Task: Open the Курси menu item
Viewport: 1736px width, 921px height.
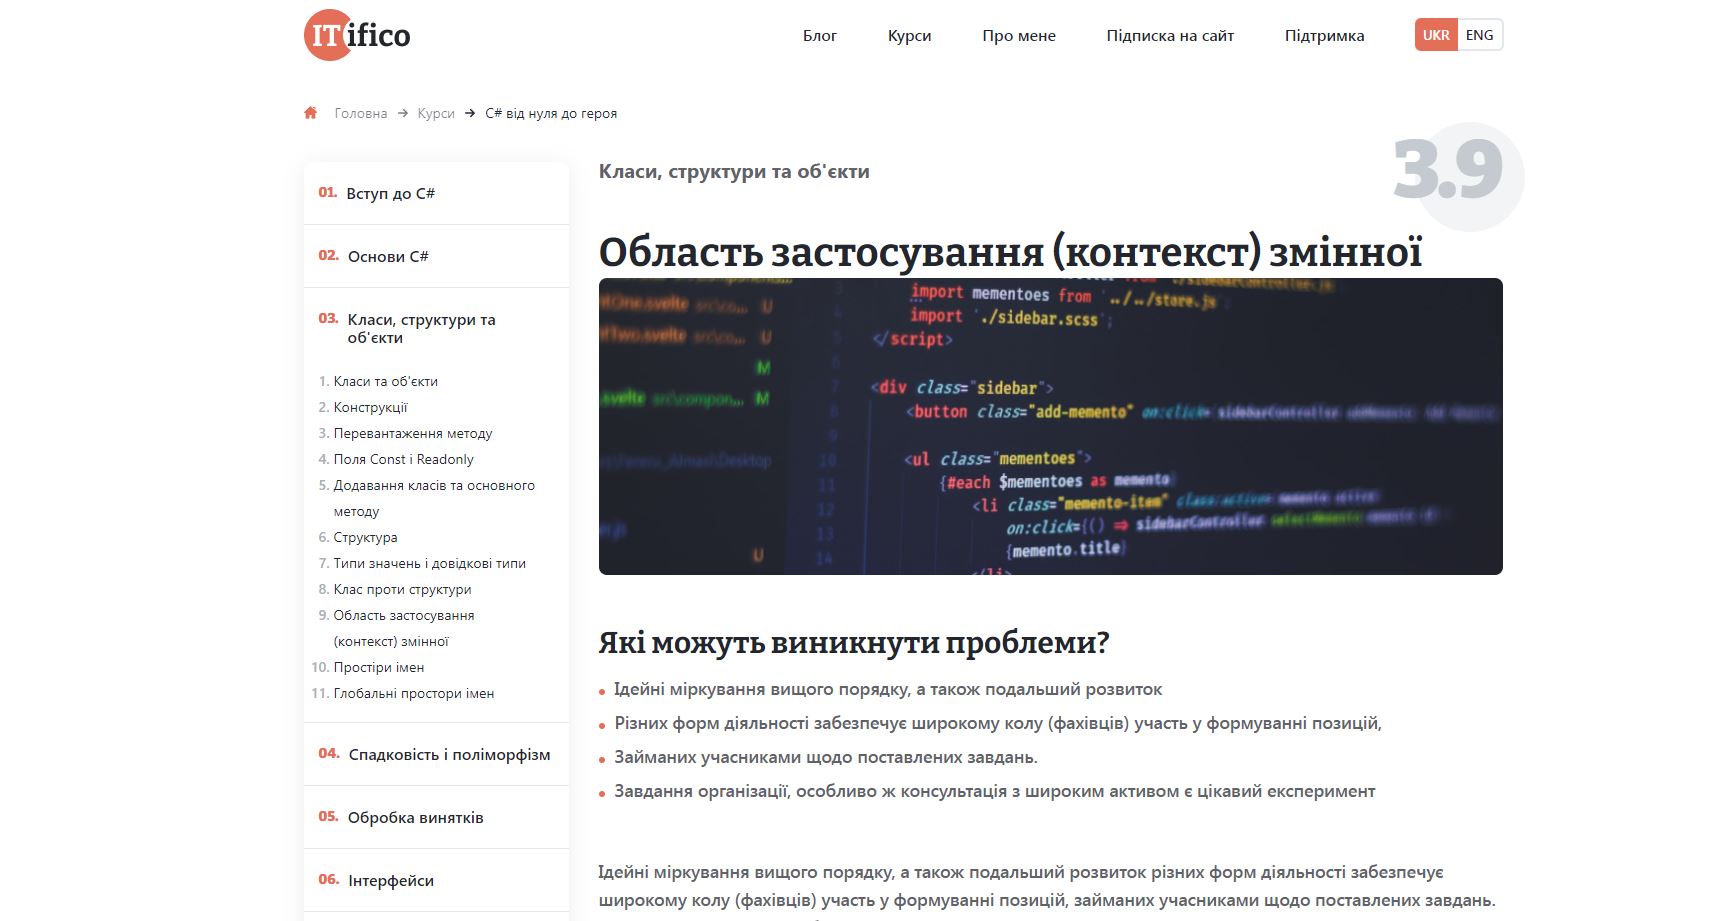Action: [909, 35]
